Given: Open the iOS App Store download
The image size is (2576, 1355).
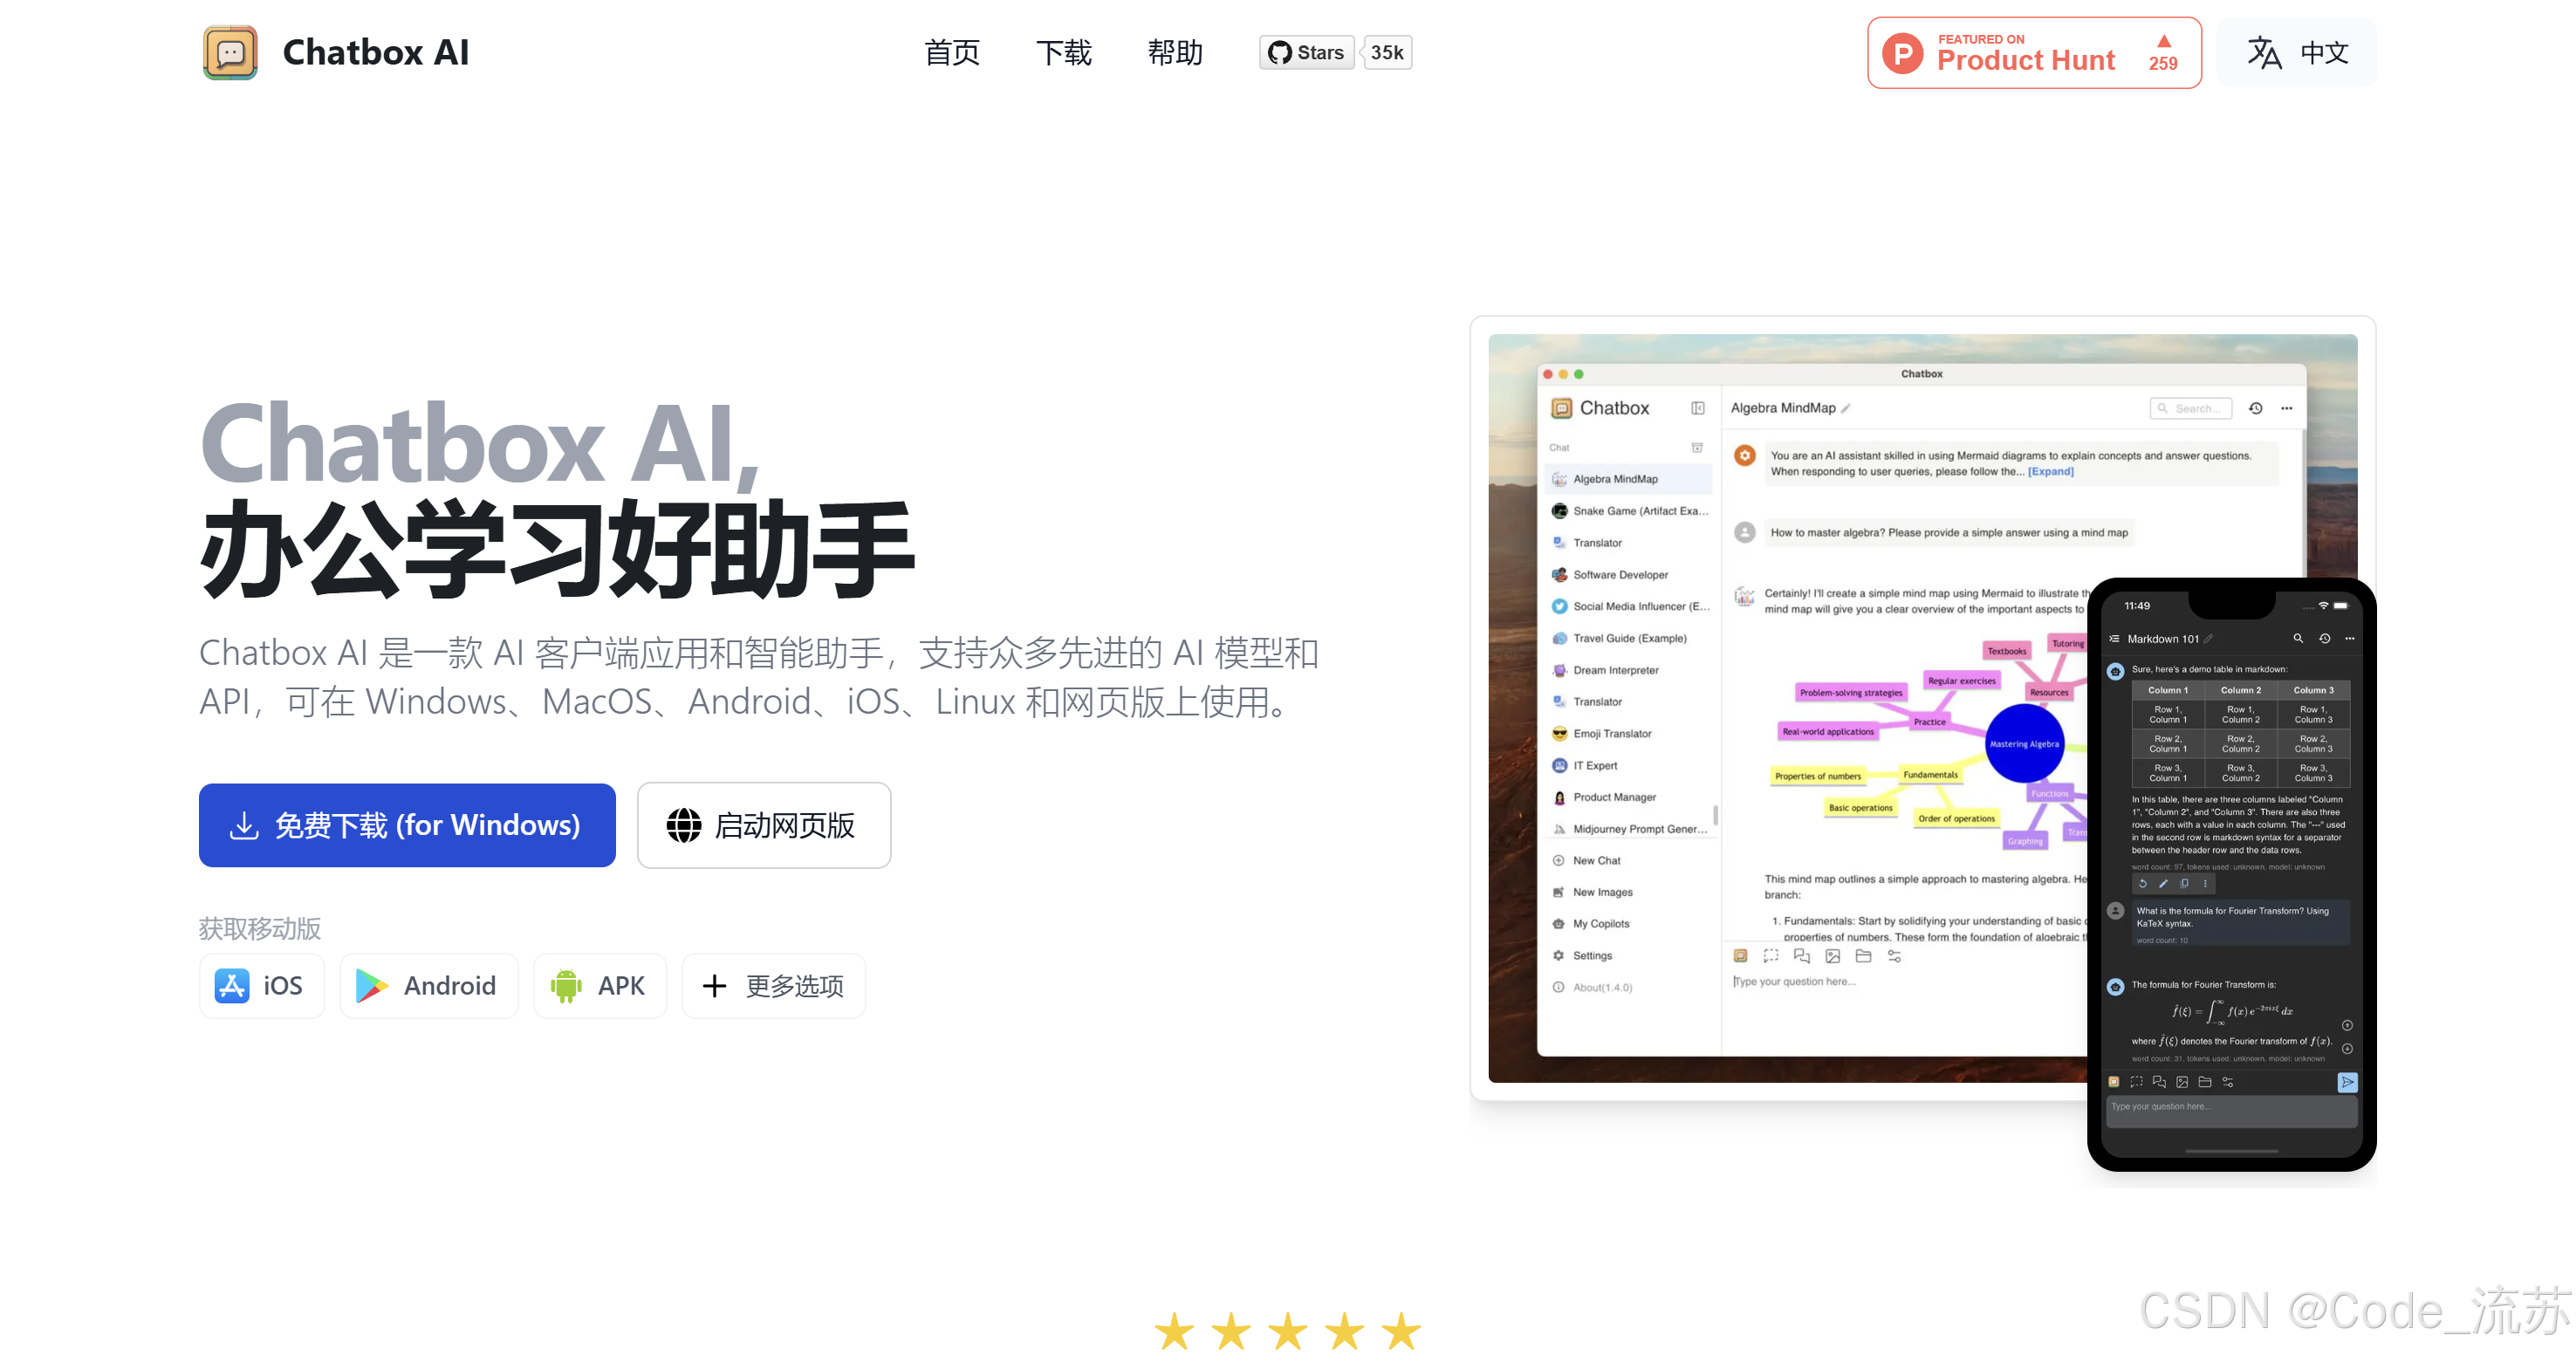Looking at the screenshot, I should tap(261, 985).
